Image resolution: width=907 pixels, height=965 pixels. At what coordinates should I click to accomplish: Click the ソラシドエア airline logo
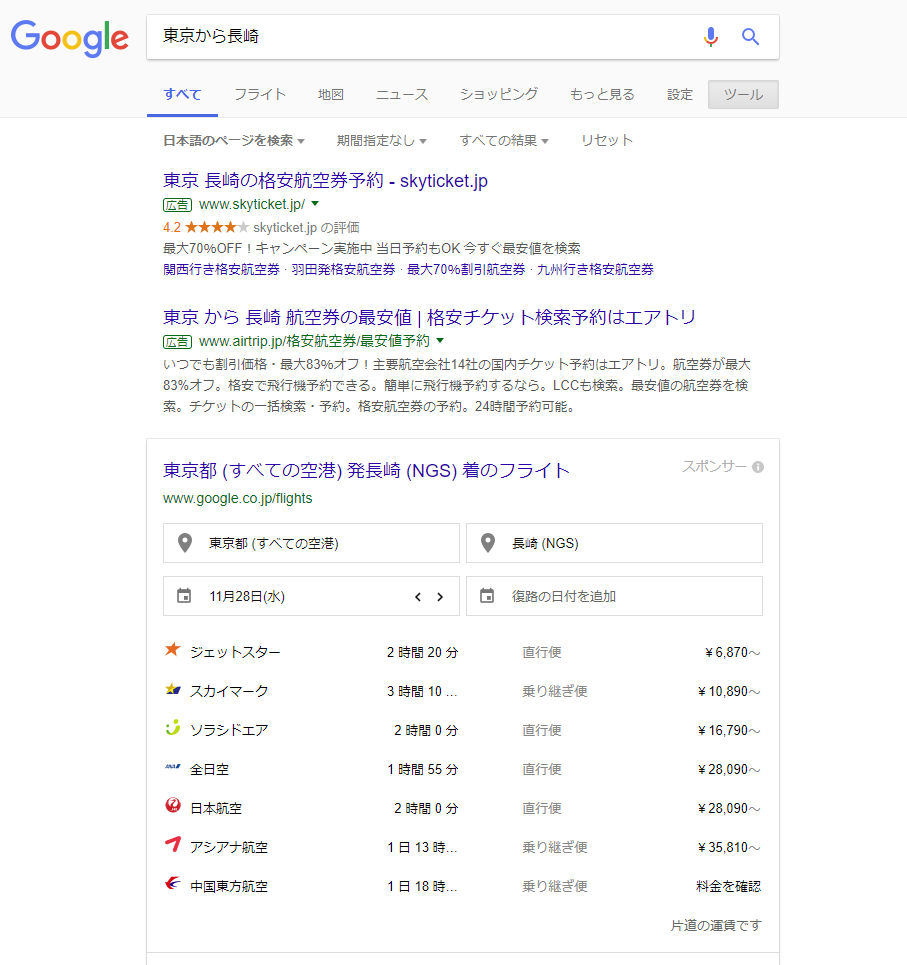point(173,727)
